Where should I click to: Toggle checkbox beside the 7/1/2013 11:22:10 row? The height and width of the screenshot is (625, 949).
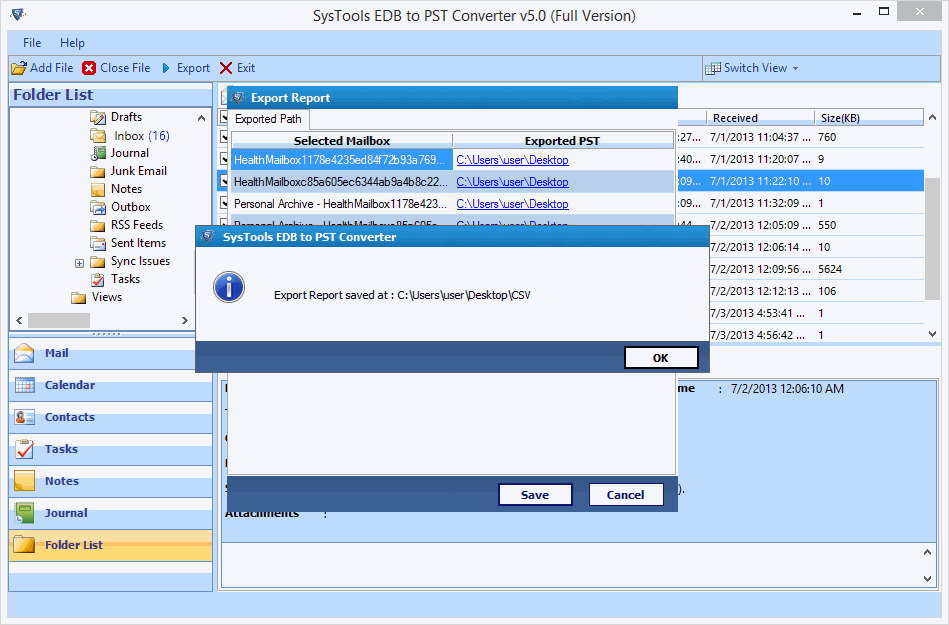click(223, 181)
